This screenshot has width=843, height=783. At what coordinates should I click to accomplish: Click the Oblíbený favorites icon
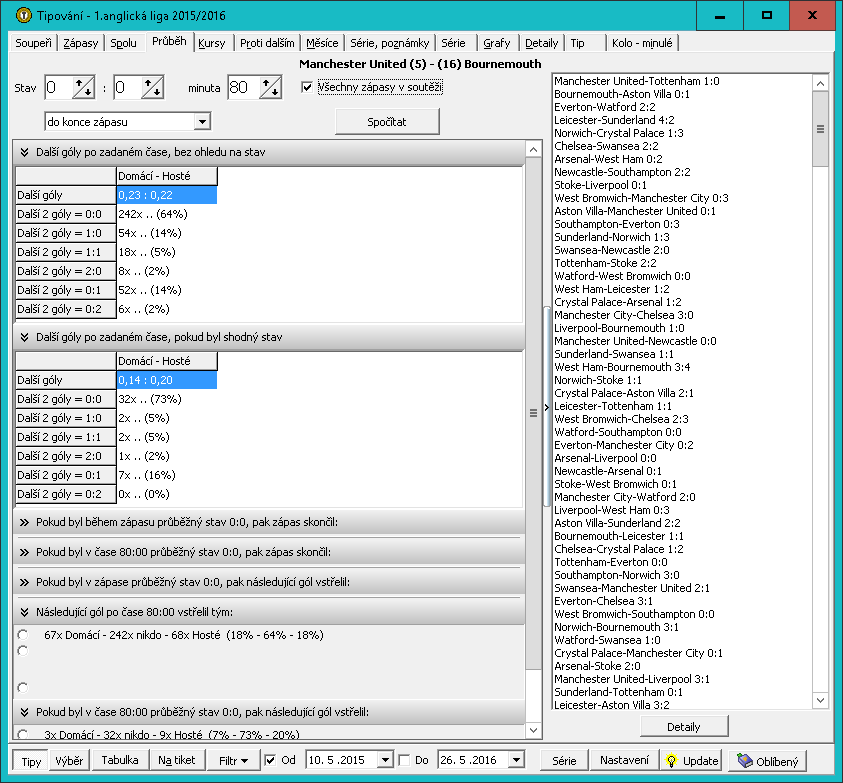pyautogui.click(x=745, y=760)
